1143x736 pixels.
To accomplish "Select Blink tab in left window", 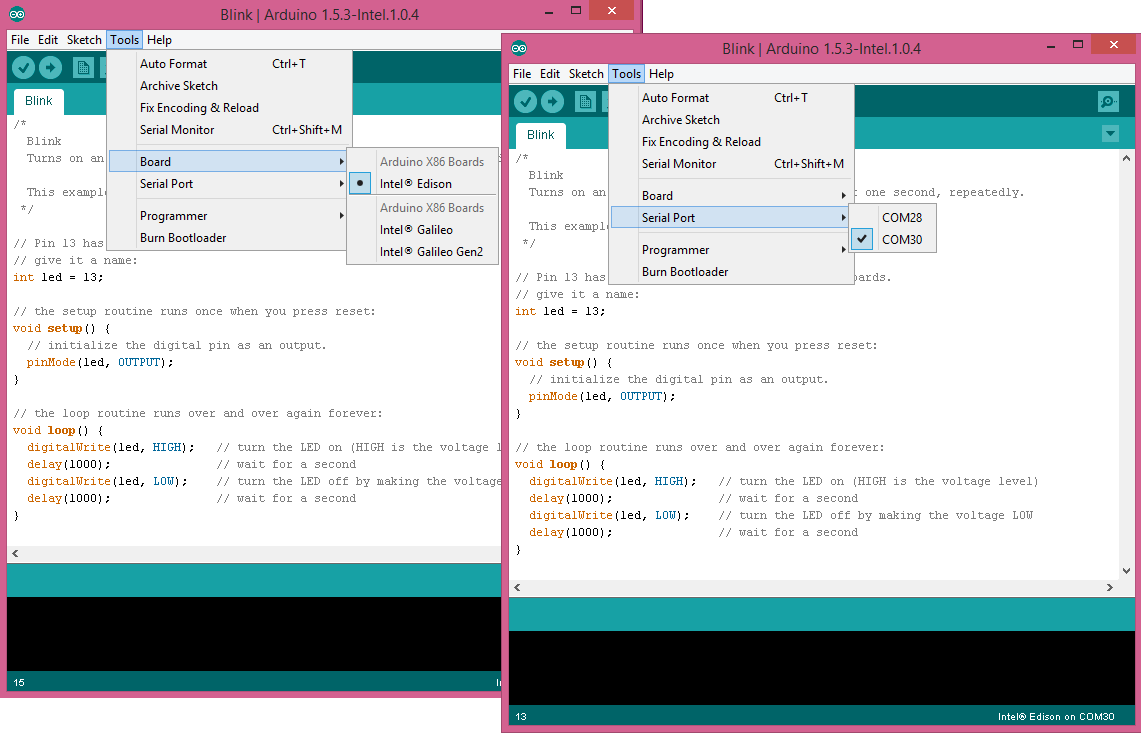I will point(39,101).
